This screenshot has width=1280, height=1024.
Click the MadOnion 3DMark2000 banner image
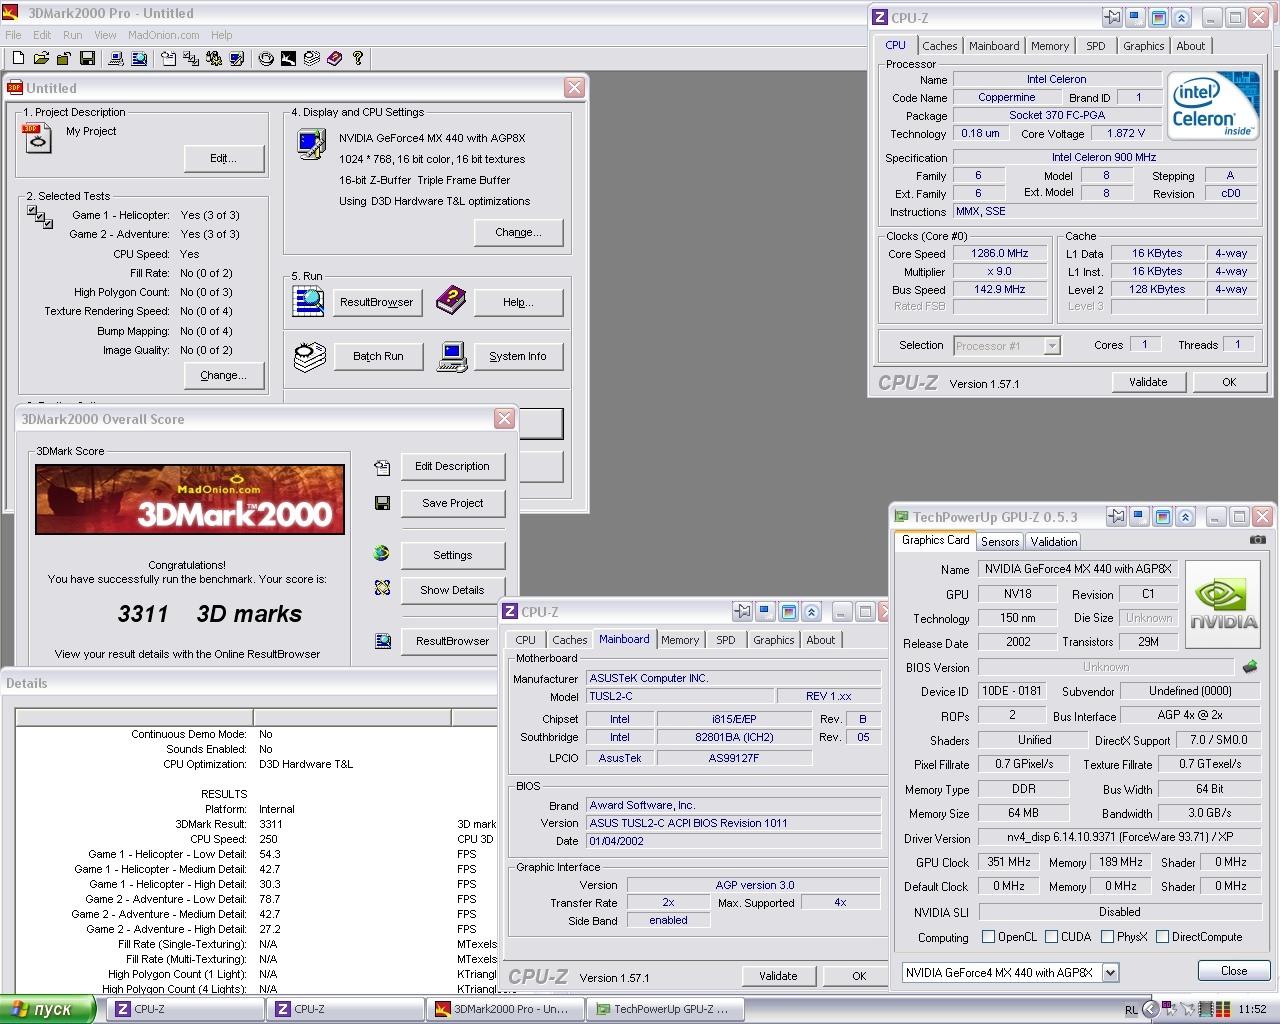[190, 499]
